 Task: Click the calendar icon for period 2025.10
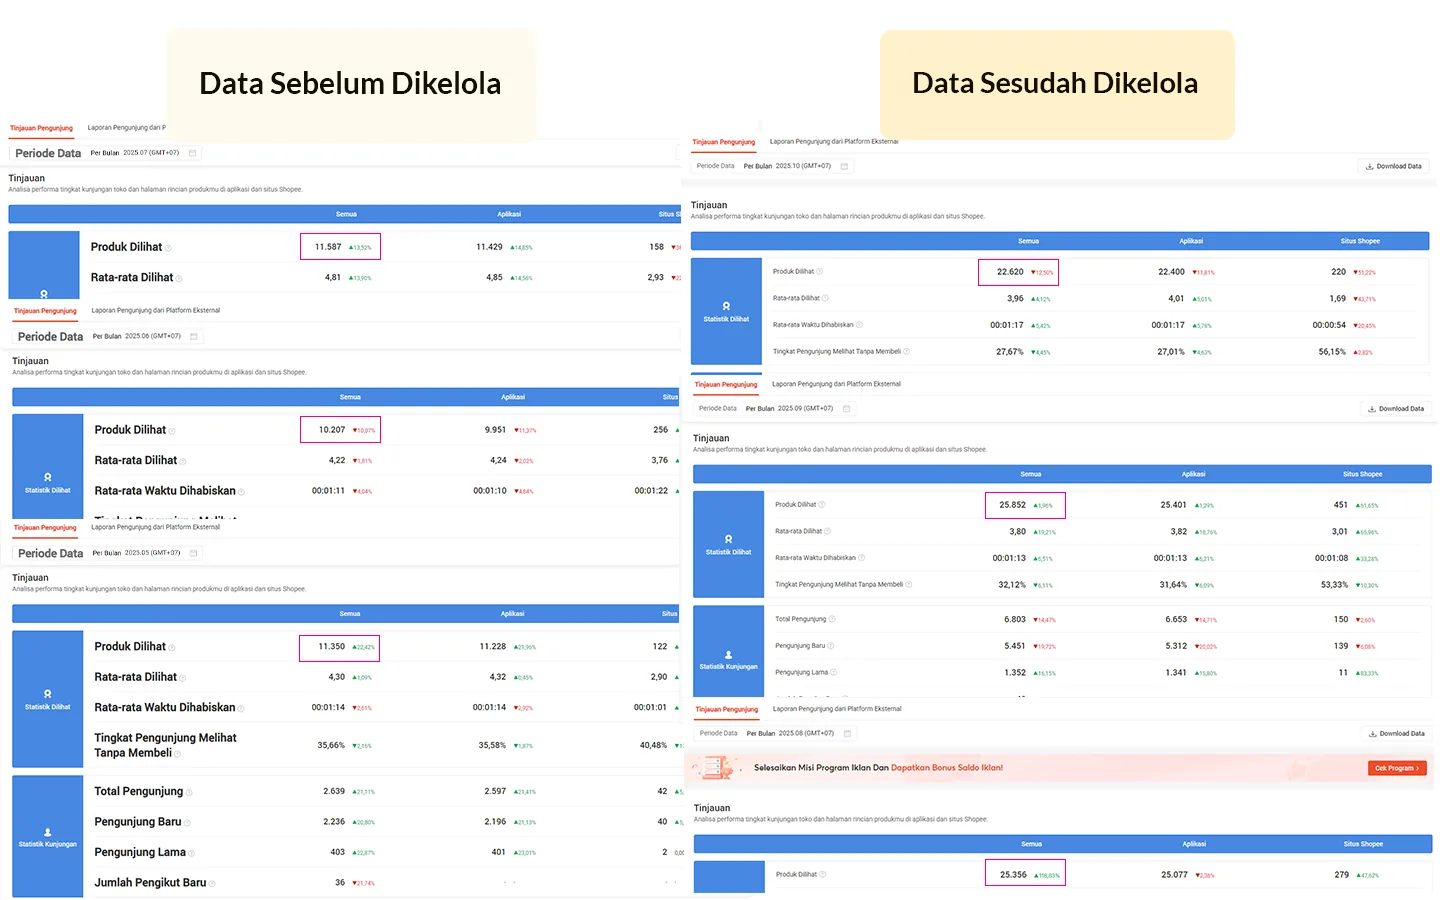pyautogui.click(x=844, y=166)
